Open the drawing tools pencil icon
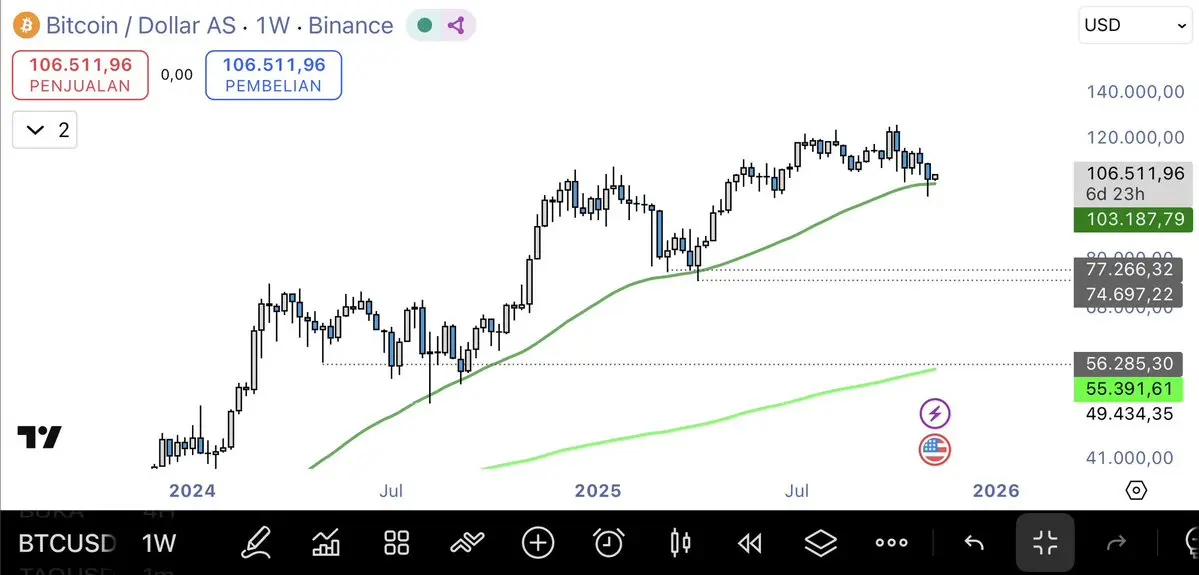Screen dimensions: 1199x575 [256, 544]
